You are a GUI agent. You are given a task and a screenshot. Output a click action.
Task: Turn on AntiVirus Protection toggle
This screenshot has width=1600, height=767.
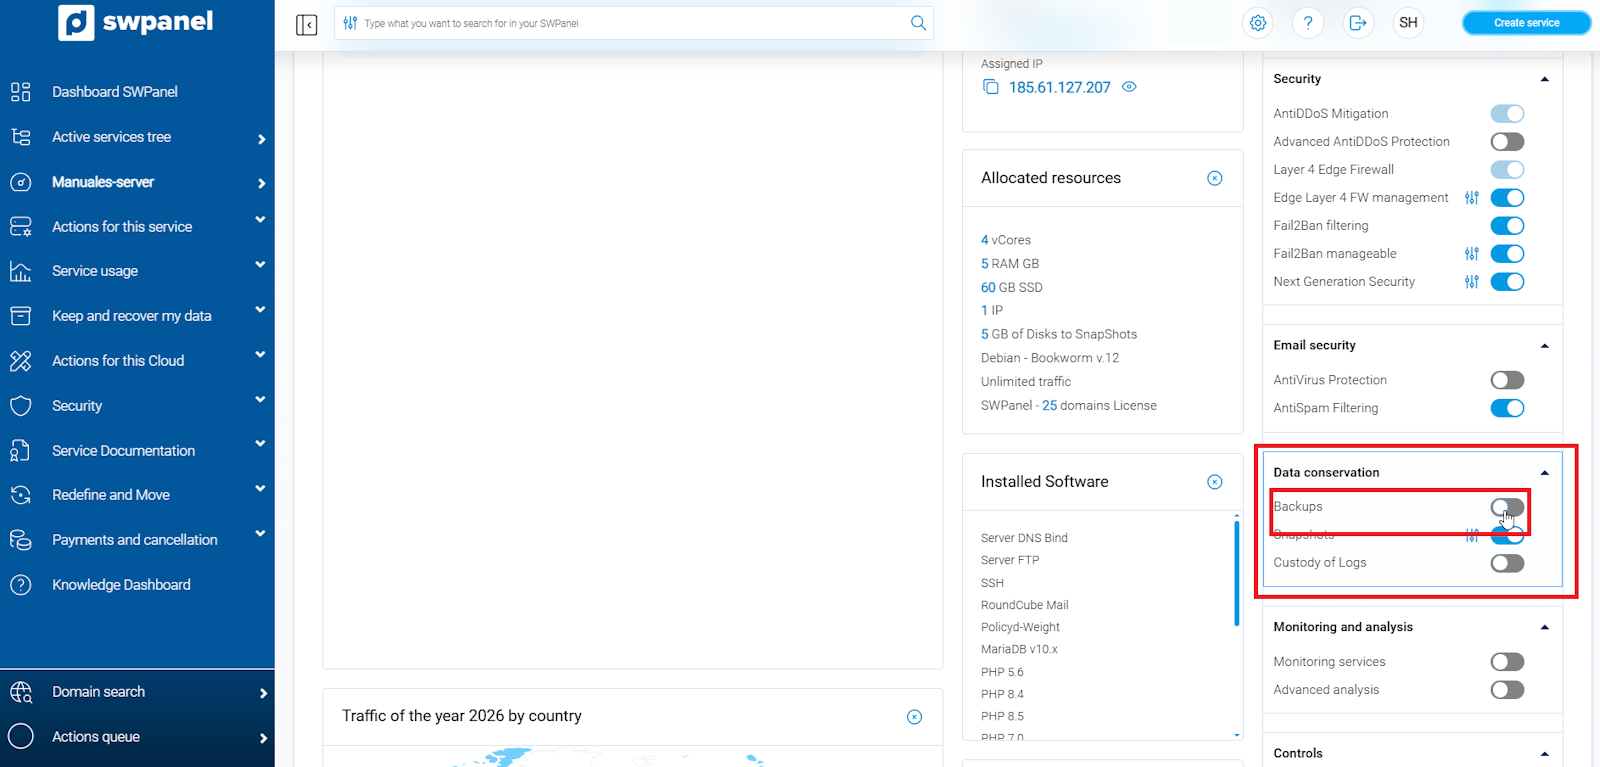click(x=1507, y=380)
